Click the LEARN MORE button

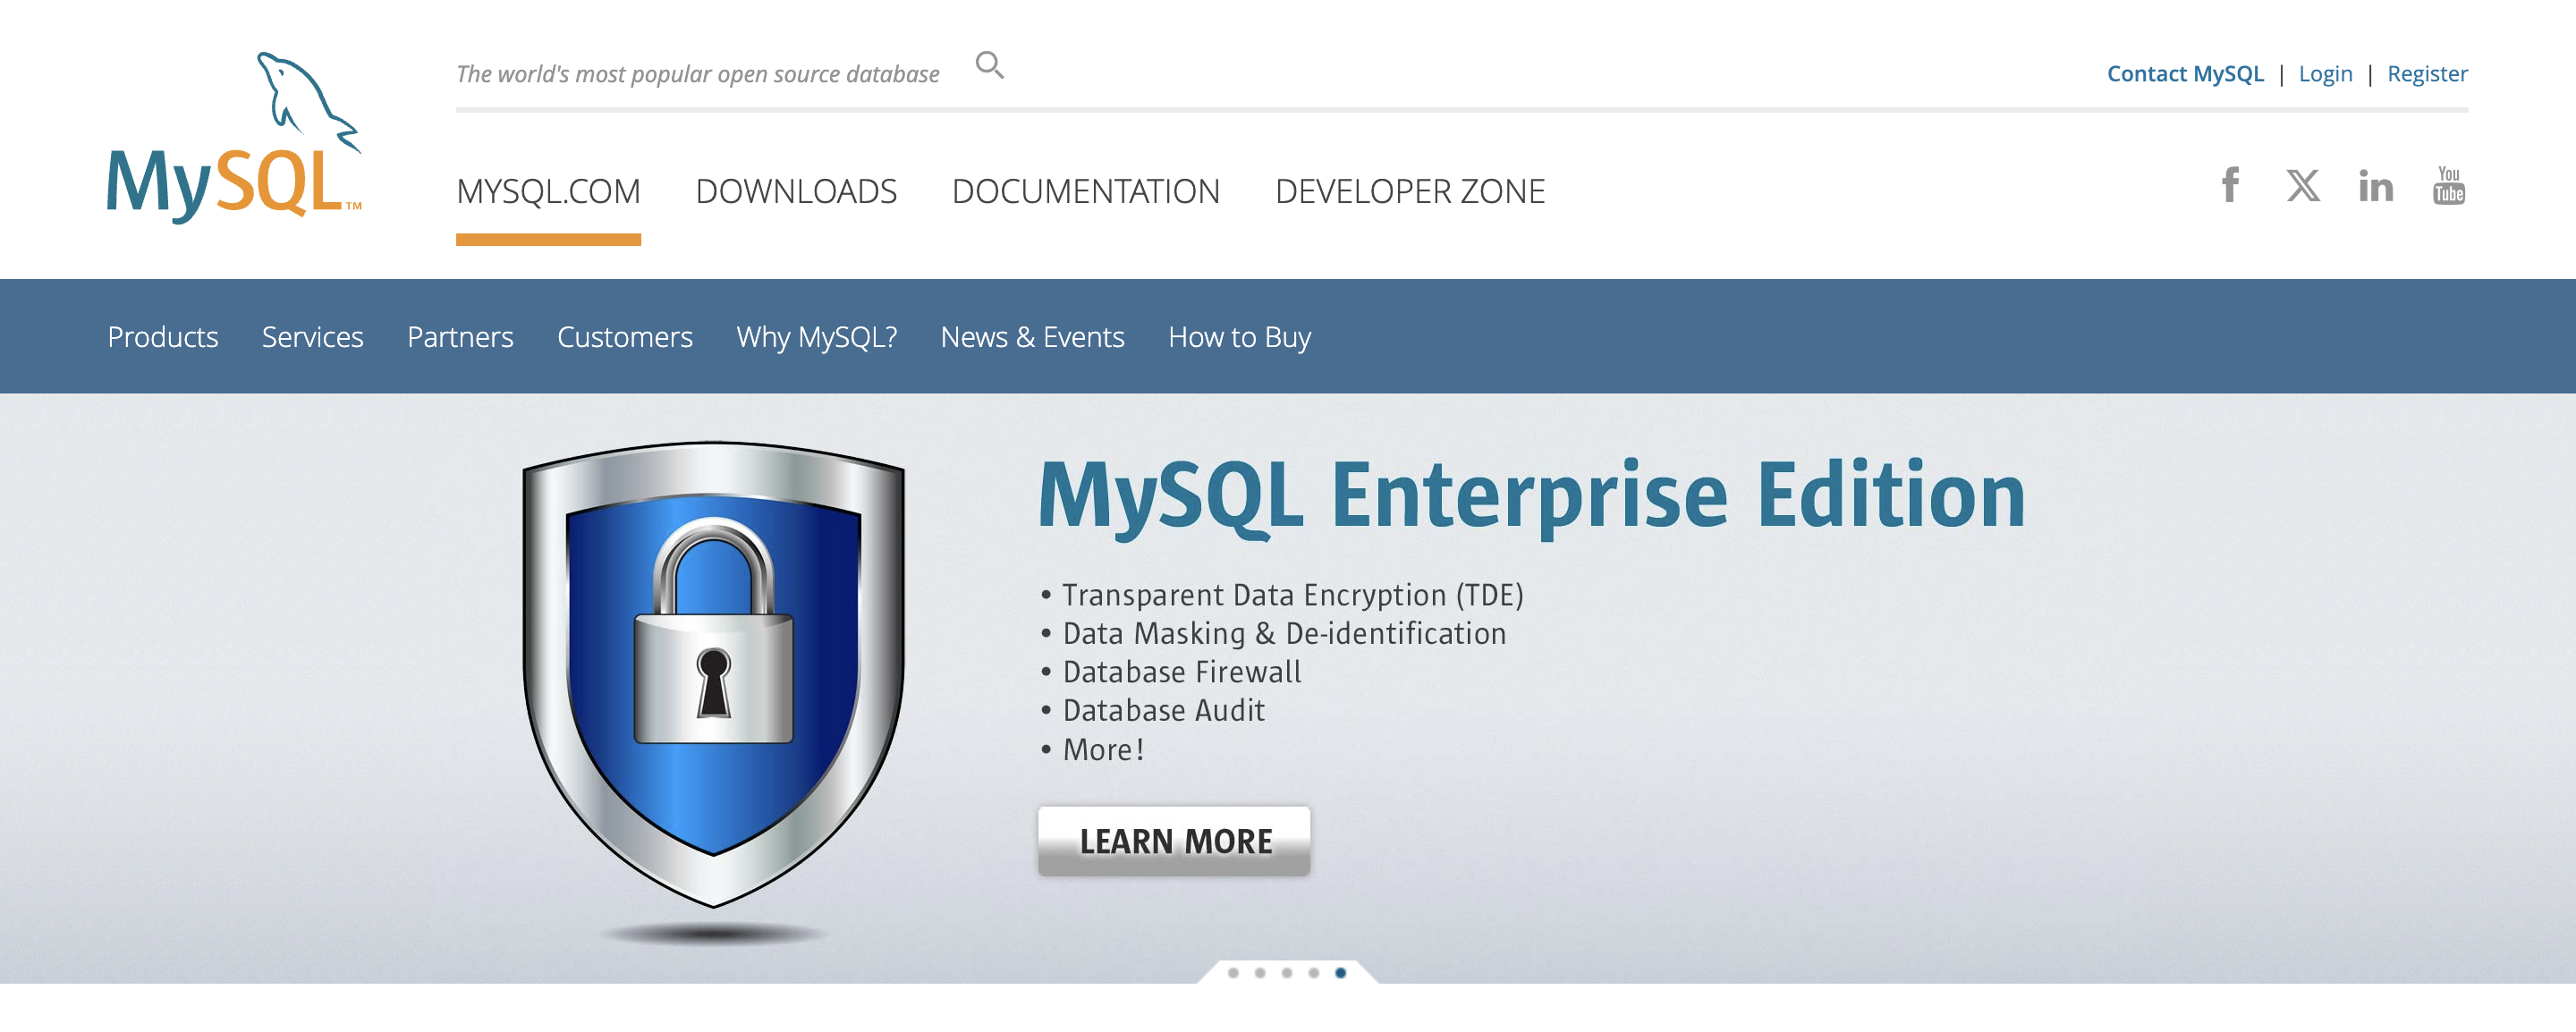[x=1173, y=841]
